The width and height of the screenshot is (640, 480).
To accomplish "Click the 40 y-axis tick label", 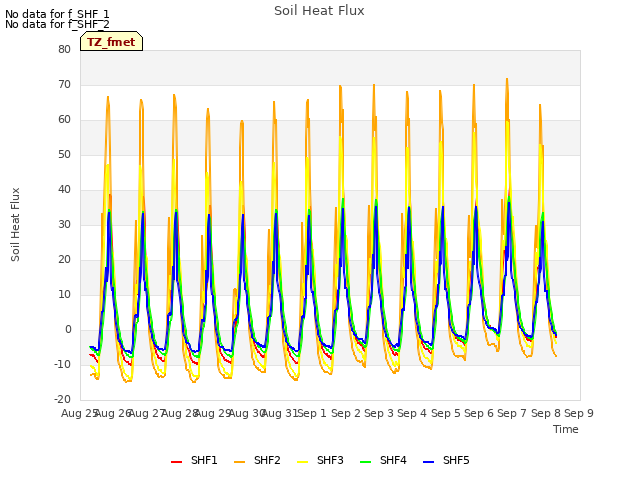I will coord(64,189).
